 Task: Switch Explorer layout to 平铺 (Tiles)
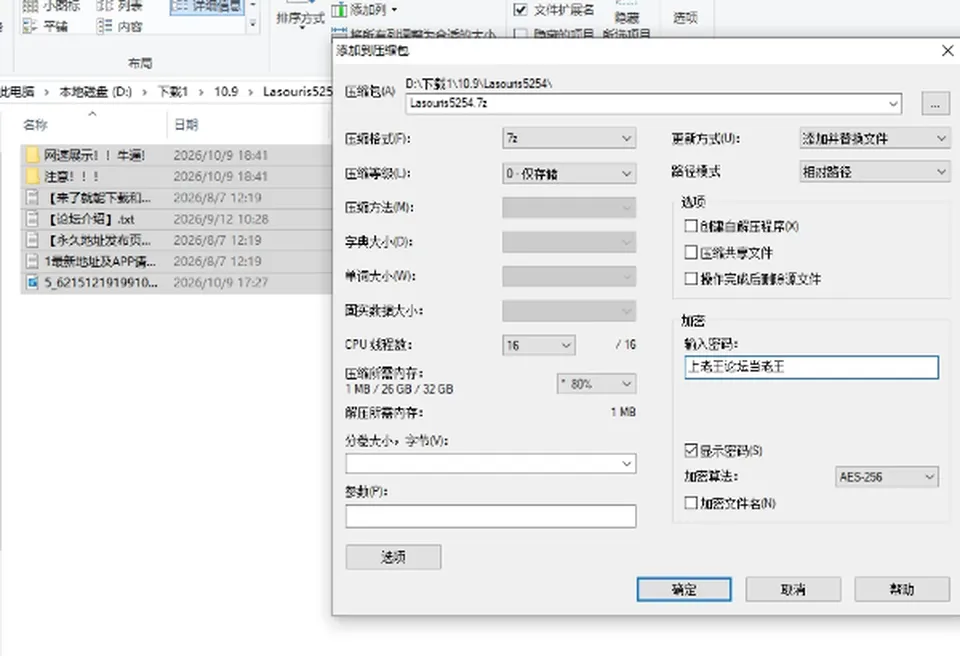tap(45, 26)
